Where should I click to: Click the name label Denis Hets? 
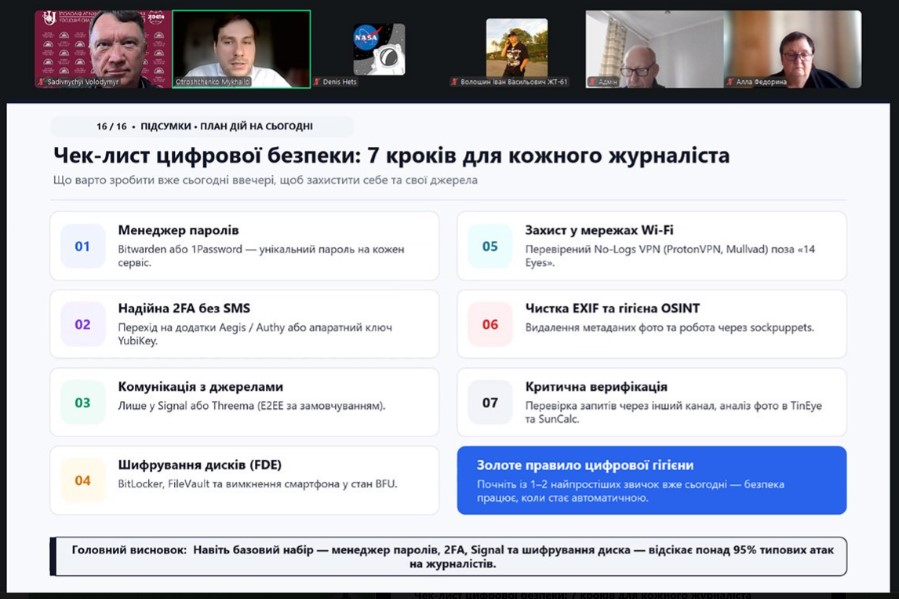click(x=339, y=82)
